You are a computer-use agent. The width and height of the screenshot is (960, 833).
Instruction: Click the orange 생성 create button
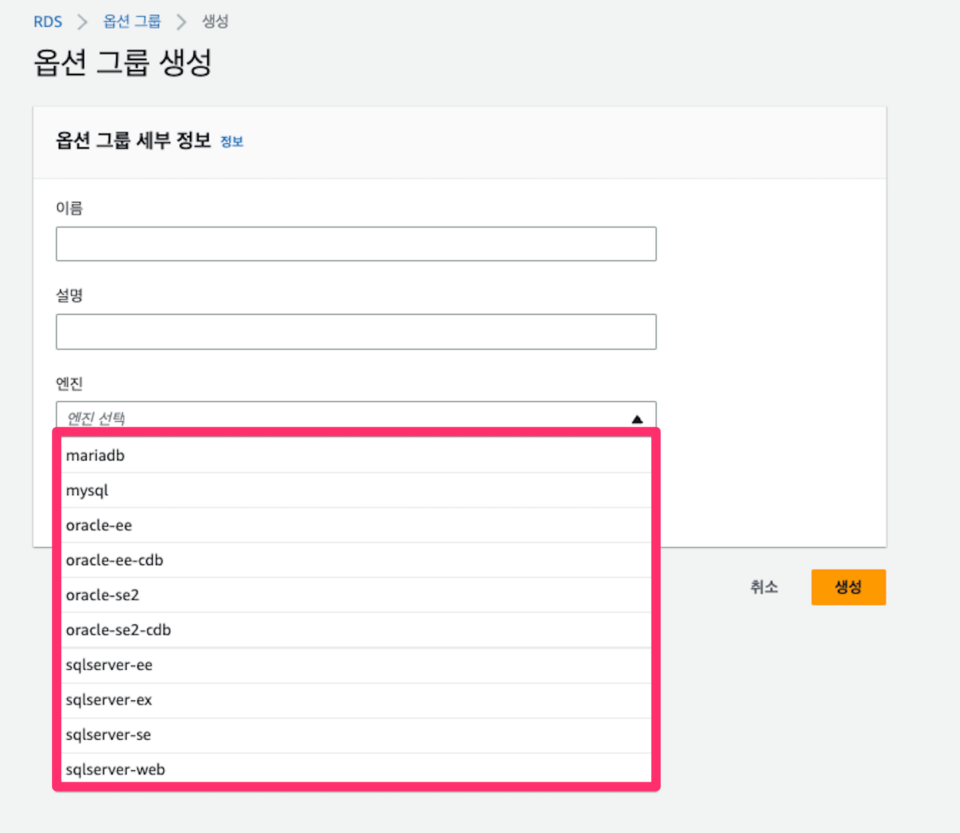click(x=848, y=587)
